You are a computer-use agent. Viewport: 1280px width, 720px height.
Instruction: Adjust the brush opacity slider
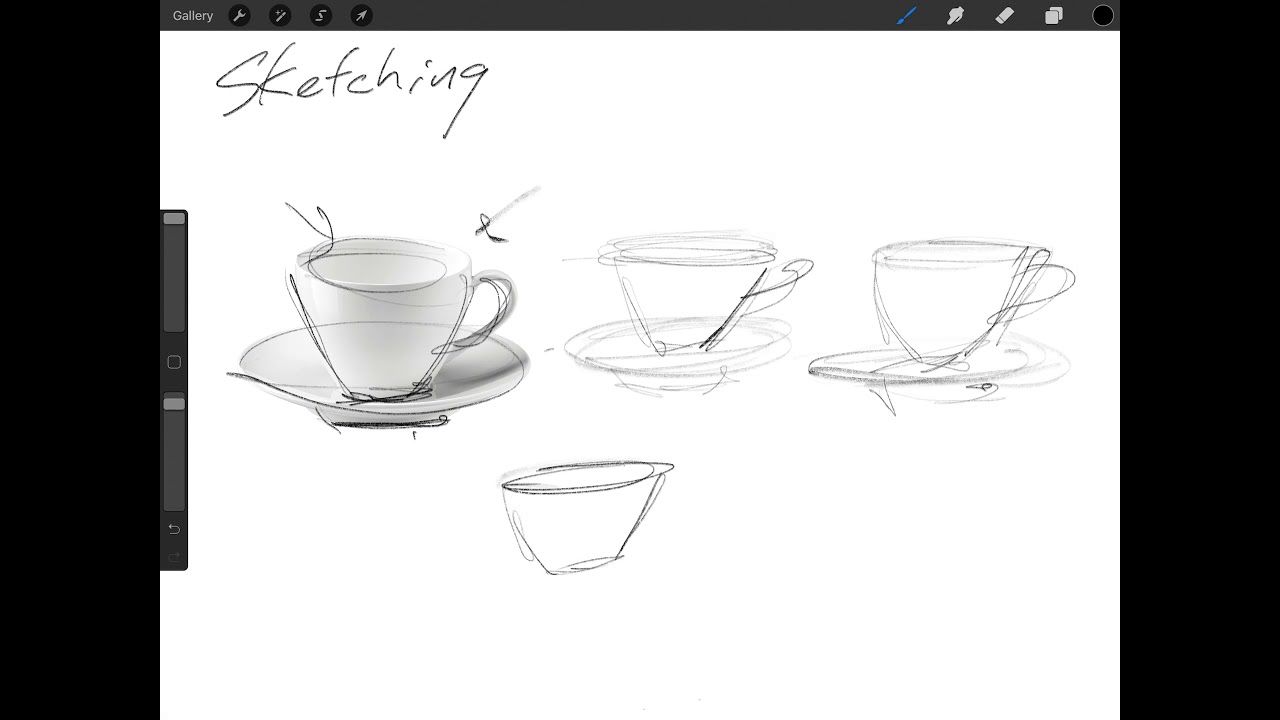[174, 453]
